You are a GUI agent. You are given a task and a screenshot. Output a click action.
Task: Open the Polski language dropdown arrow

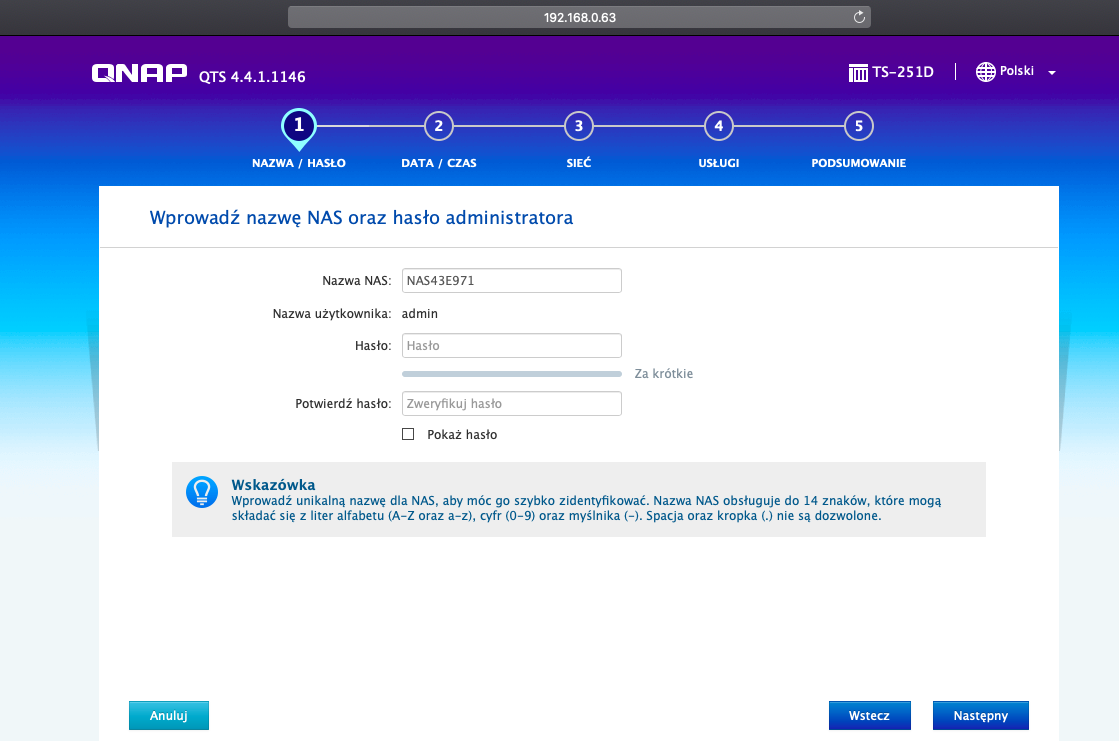point(1051,72)
